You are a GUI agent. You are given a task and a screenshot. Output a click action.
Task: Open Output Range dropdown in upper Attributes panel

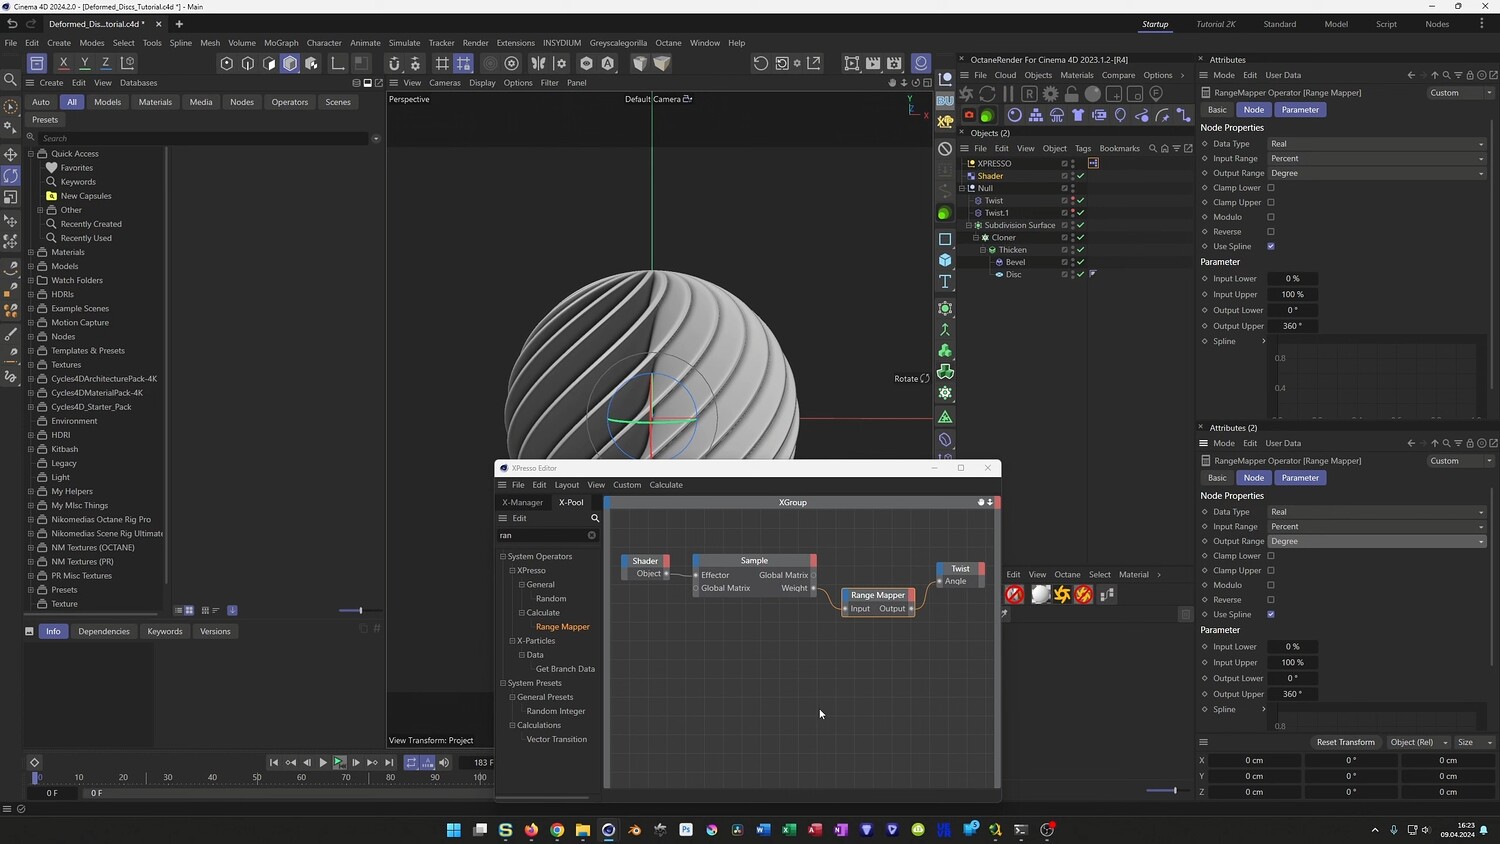[x=1376, y=173]
